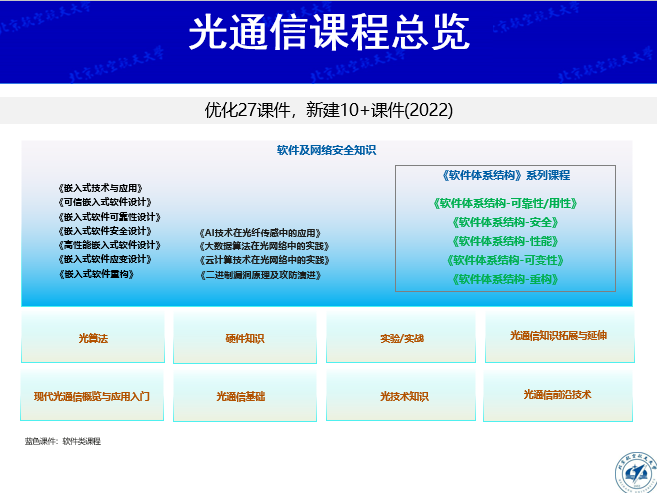Image resolution: width=657 pixels, height=493 pixels.
Task: Click 《软件体系结构-安全》 green course link
Action: [505, 222]
